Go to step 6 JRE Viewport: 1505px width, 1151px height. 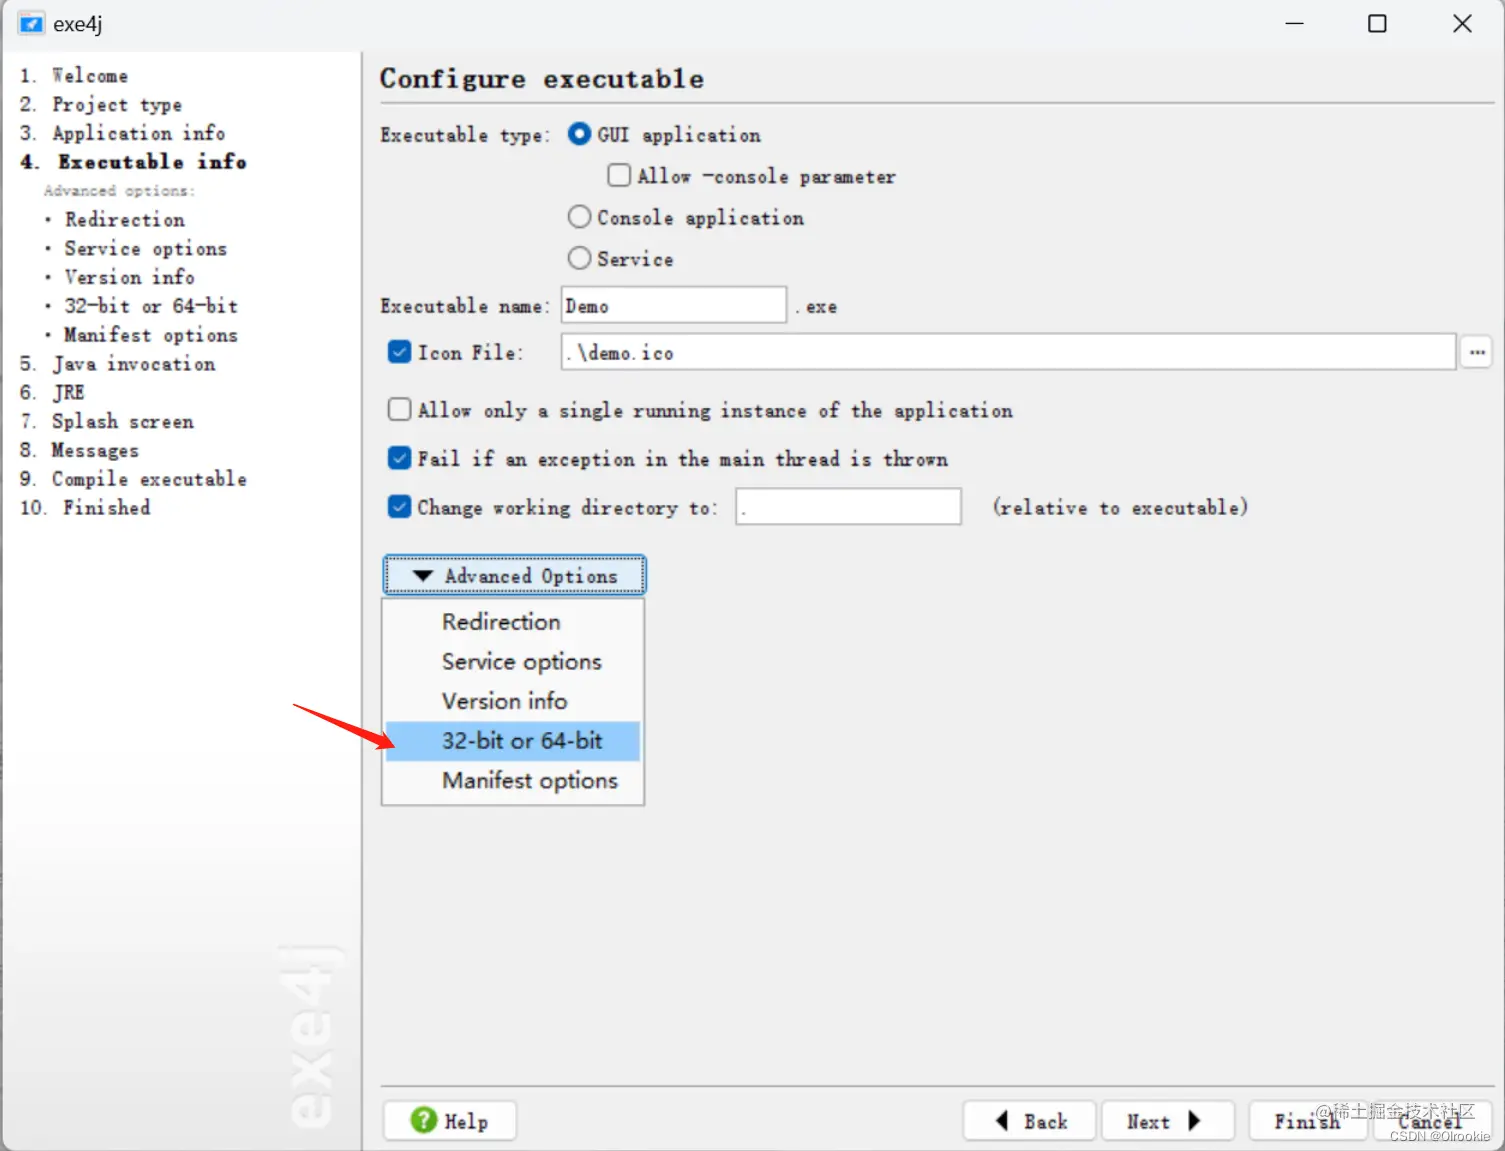(x=52, y=392)
